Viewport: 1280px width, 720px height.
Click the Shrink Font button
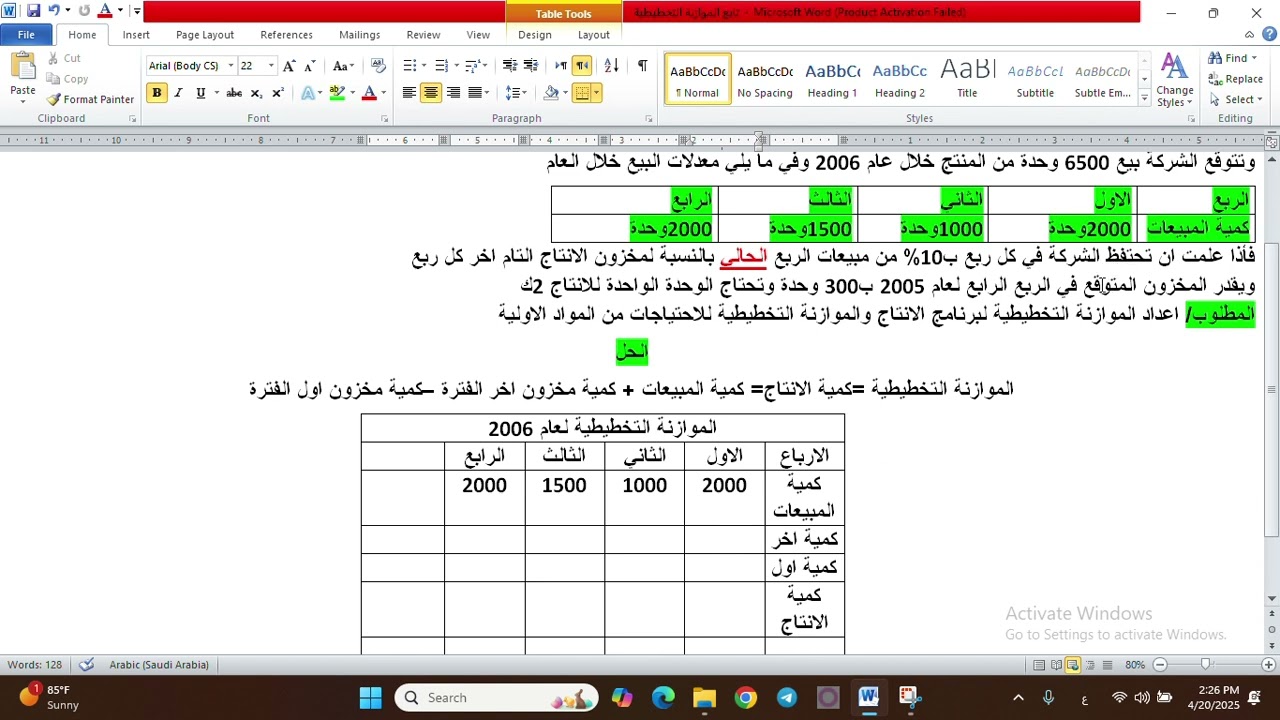pos(310,66)
